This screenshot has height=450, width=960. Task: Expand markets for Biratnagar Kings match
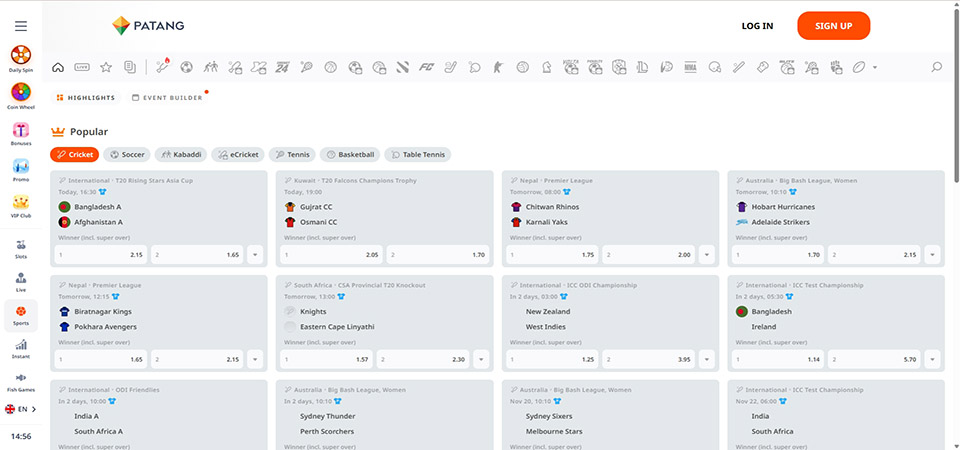(x=255, y=359)
